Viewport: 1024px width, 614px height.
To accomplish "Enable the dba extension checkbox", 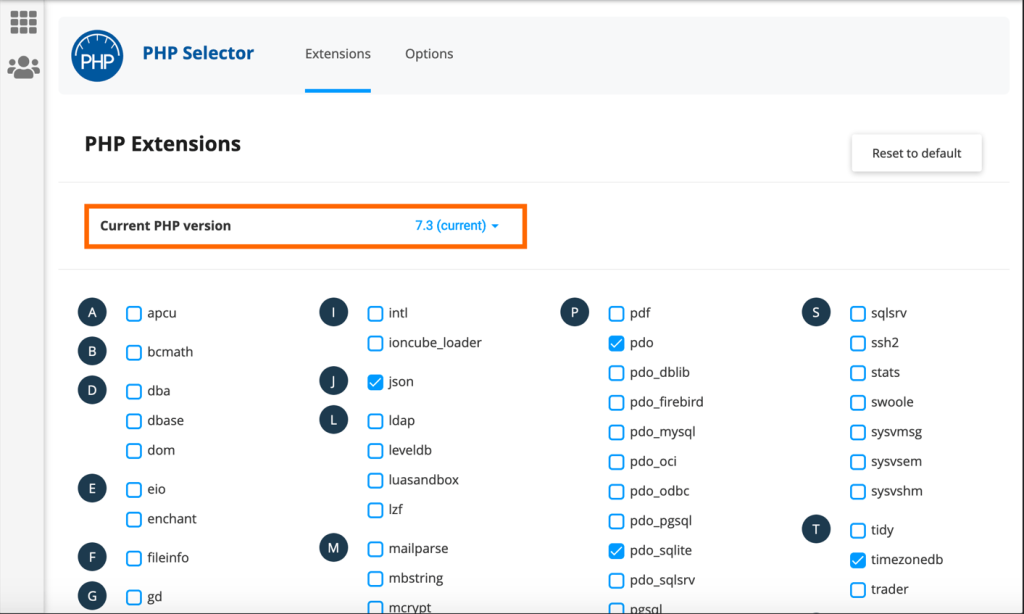I will pos(134,391).
